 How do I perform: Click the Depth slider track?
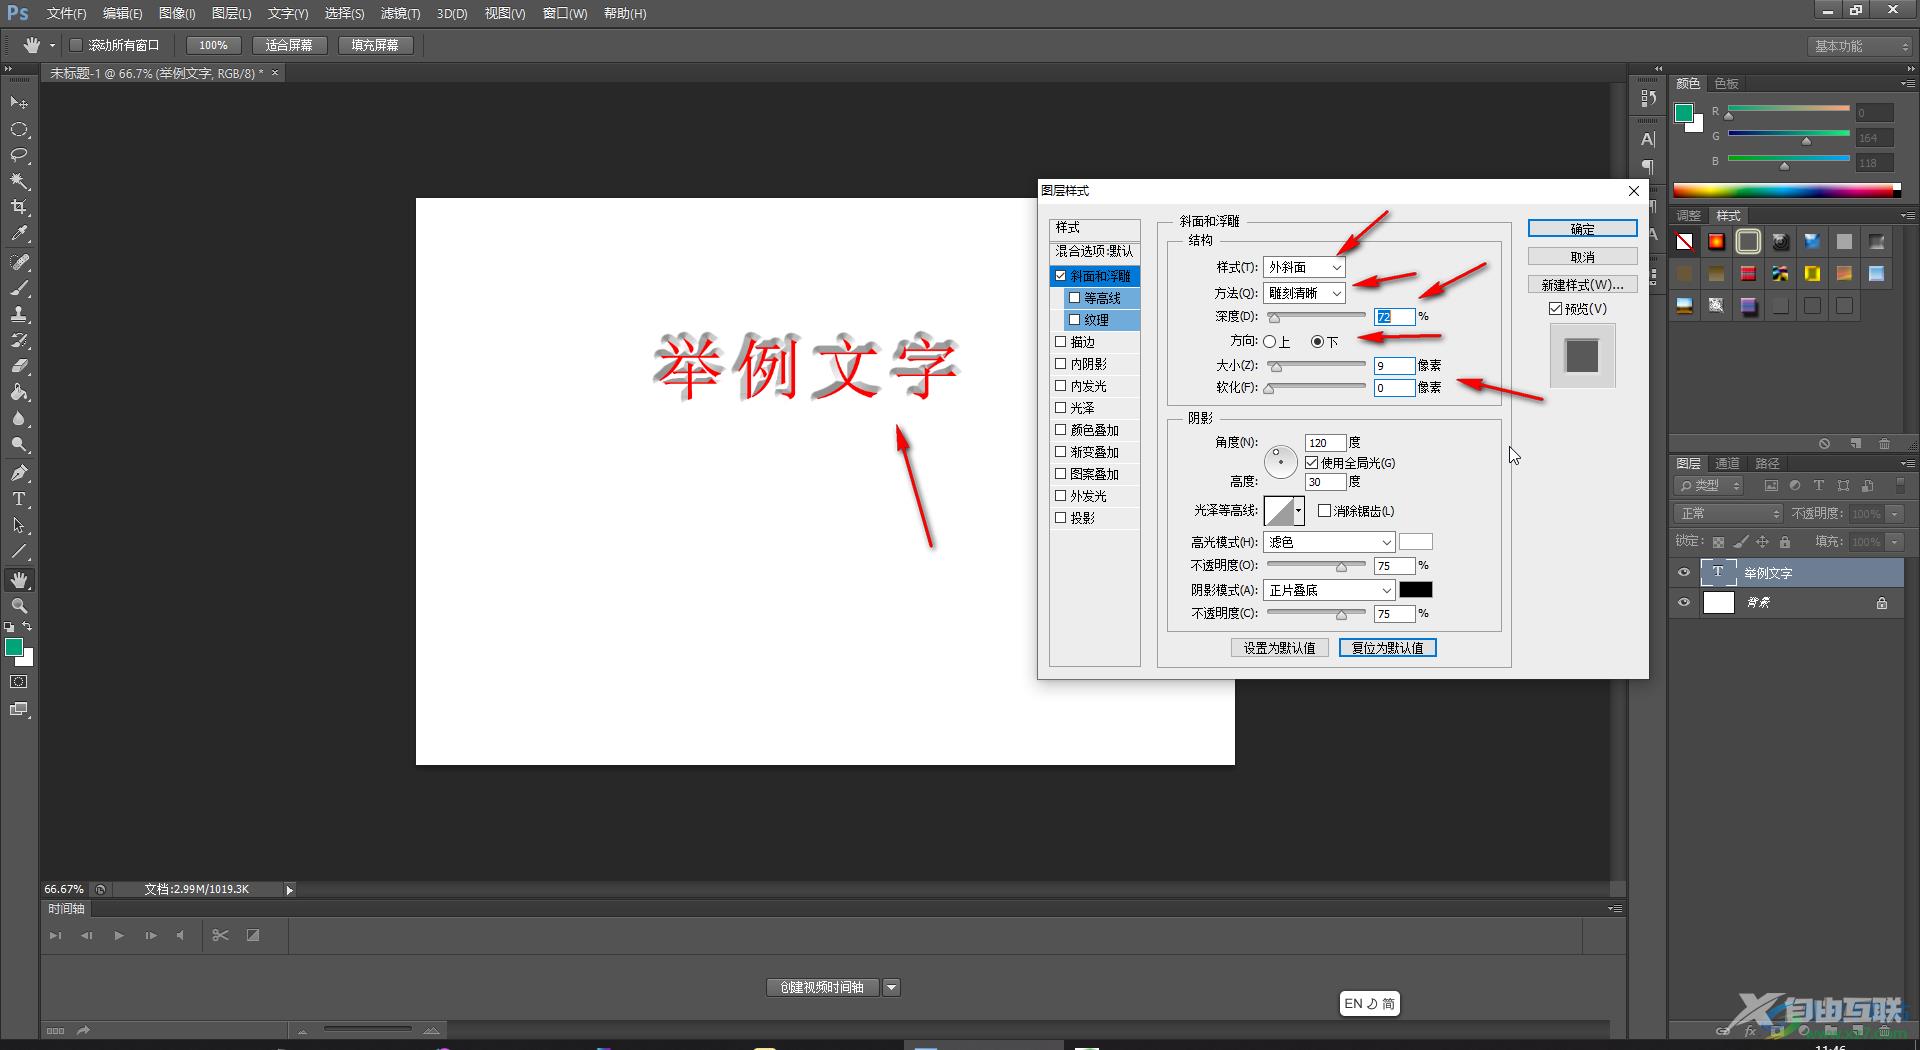tap(1315, 316)
